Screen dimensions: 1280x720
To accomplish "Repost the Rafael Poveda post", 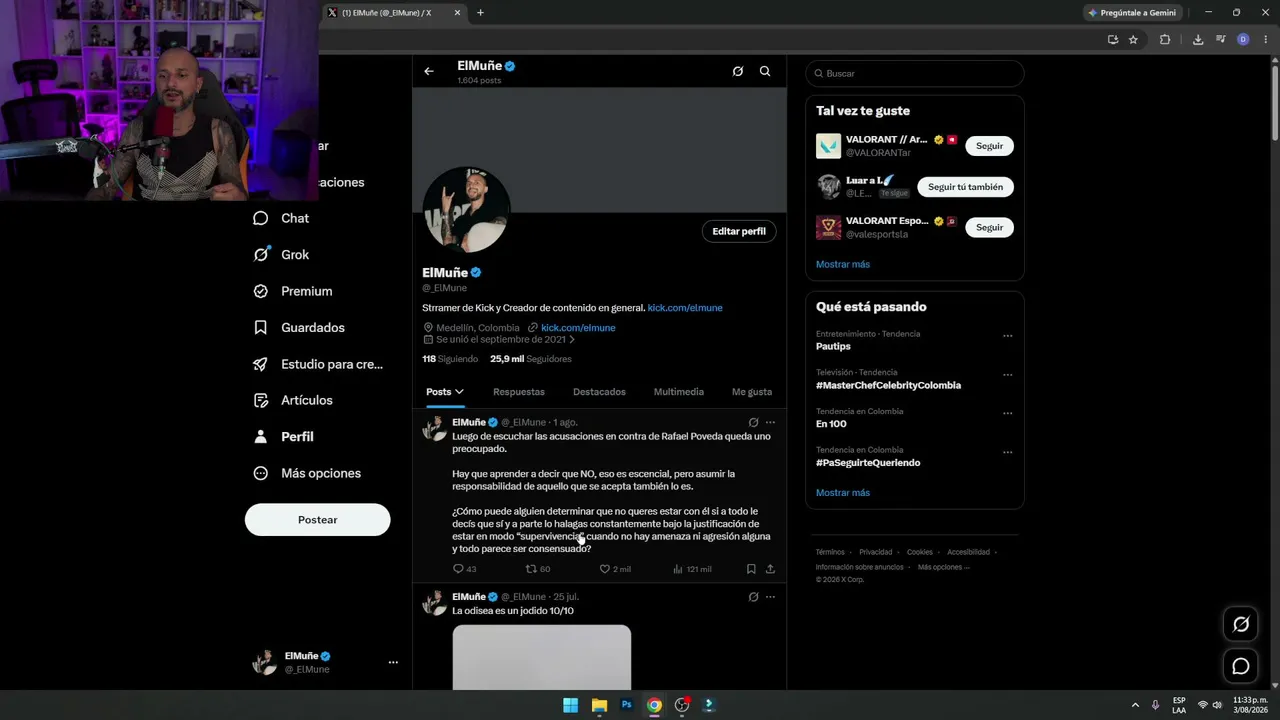I will pos(538,569).
